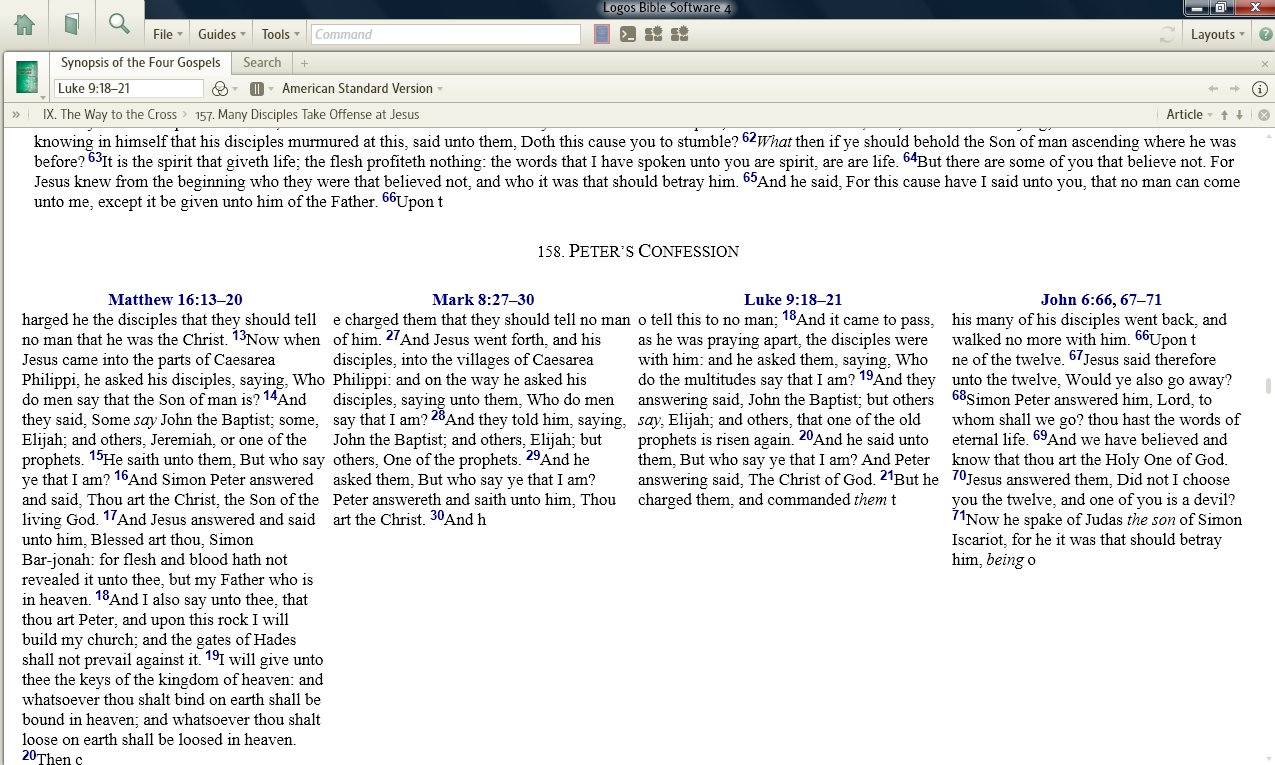Open a new tab with the plus button
This screenshot has height=765, width=1275.
tap(303, 62)
